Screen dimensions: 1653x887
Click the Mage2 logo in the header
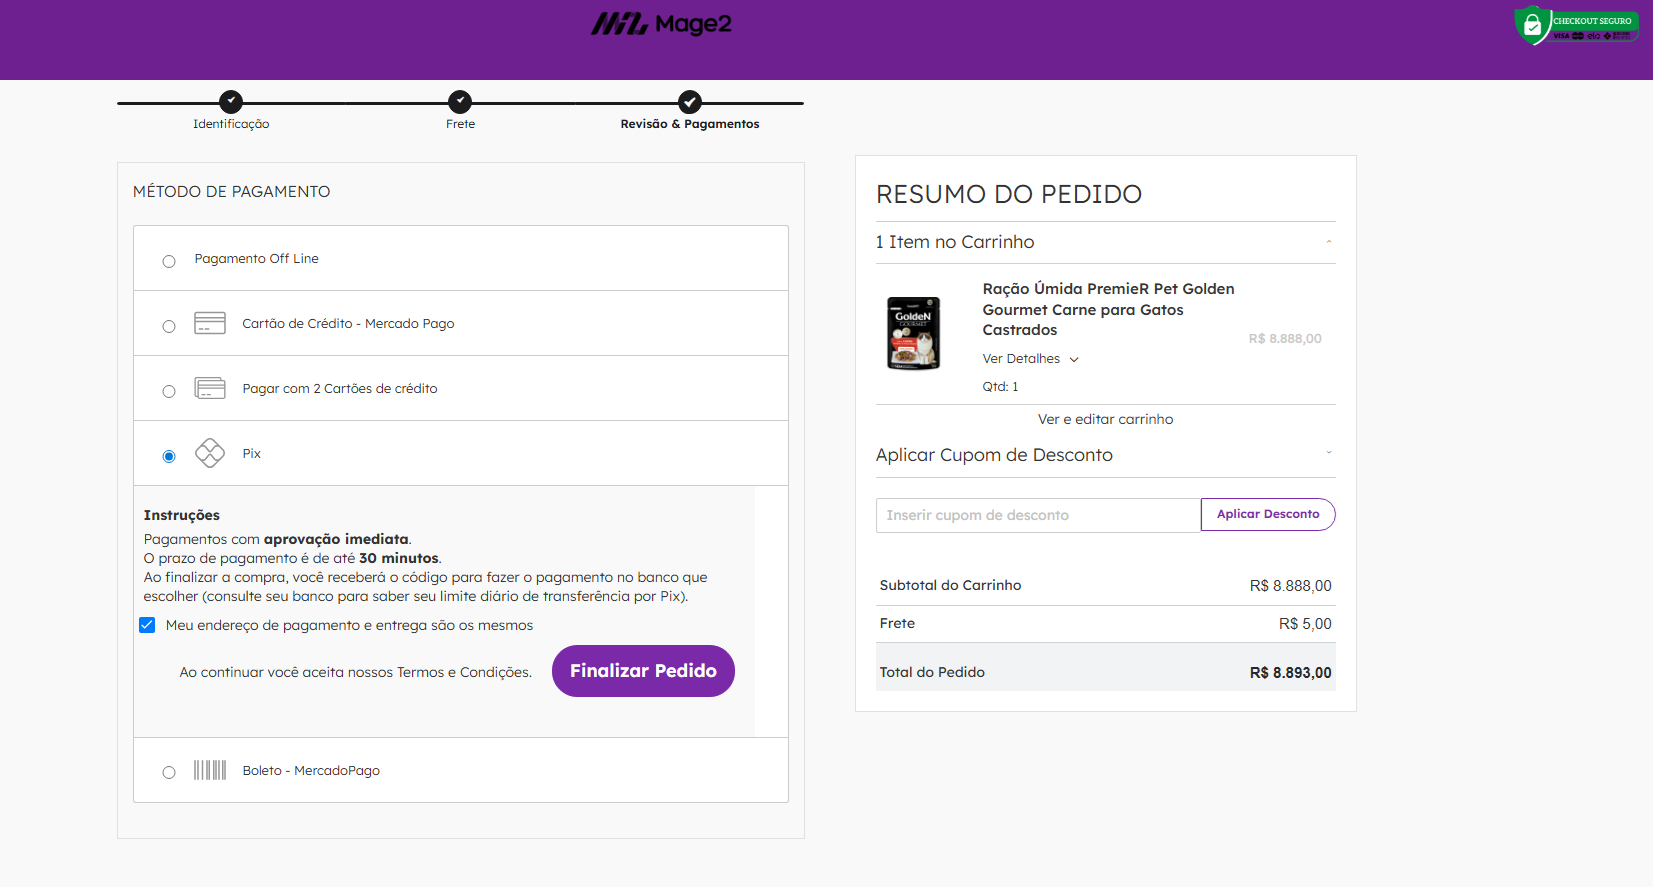coord(661,24)
